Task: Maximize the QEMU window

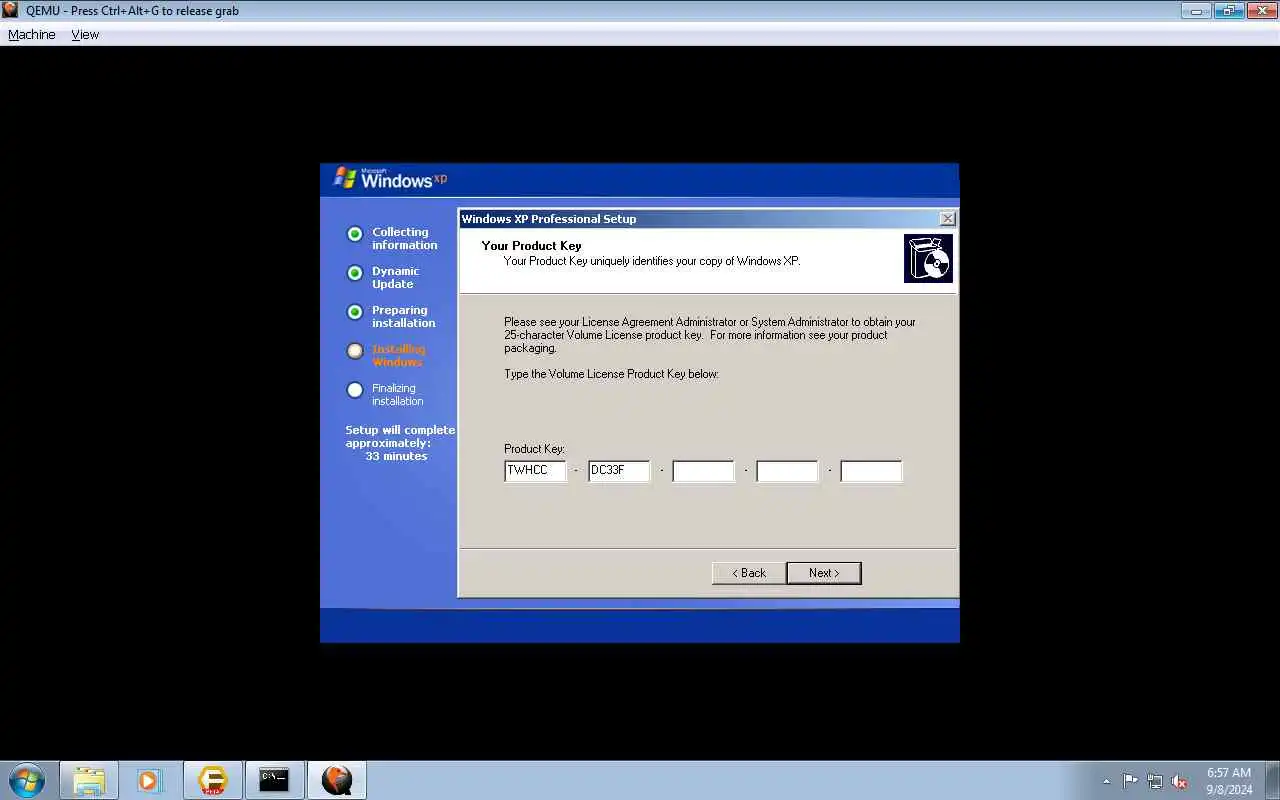Action: 1228,11
